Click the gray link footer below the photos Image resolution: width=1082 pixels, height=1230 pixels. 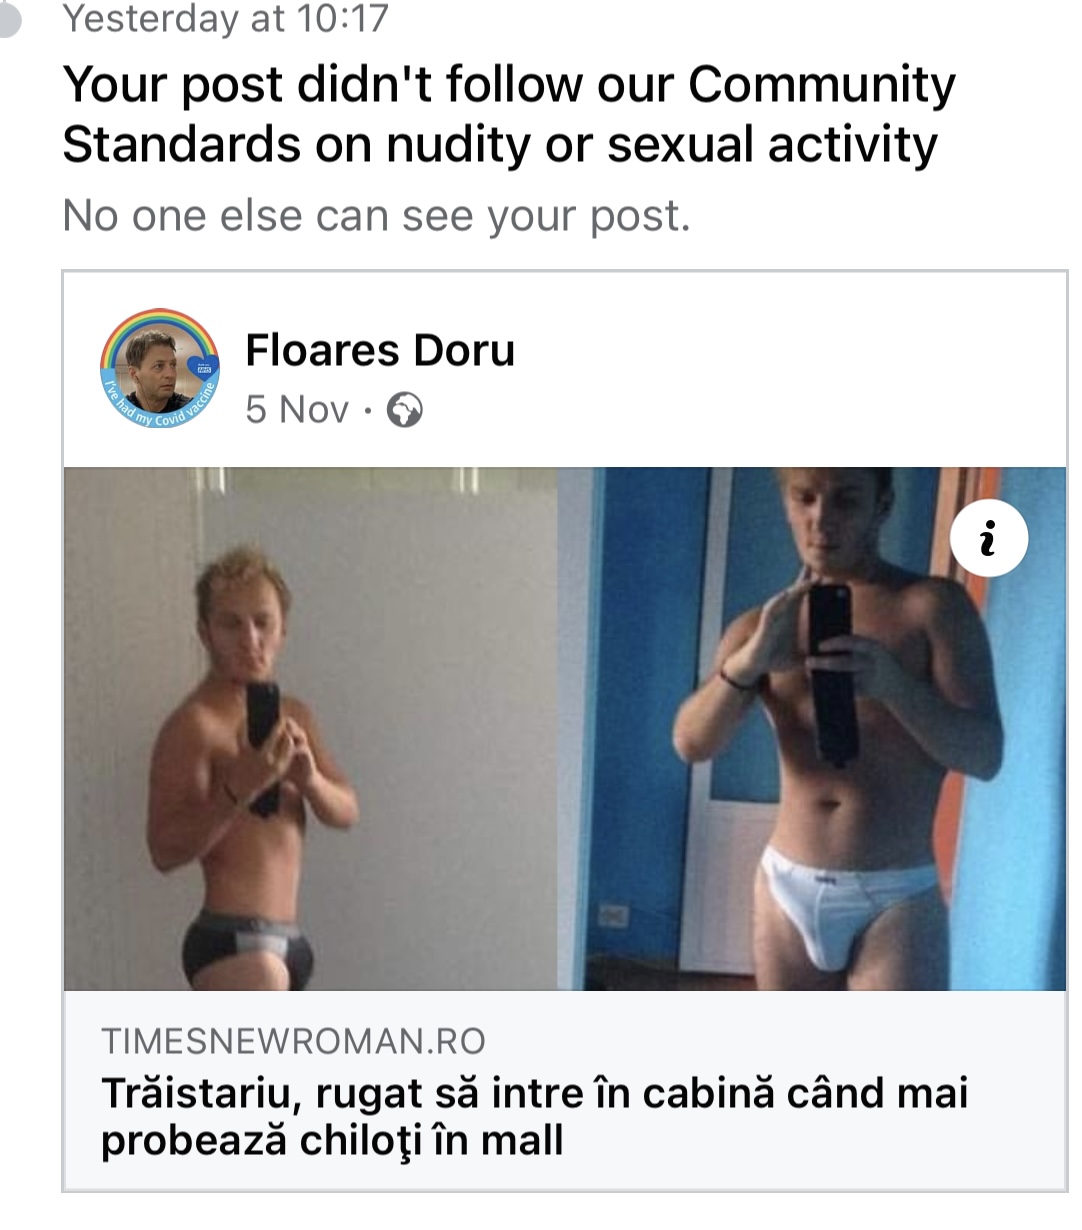click(x=565, y=1089)
